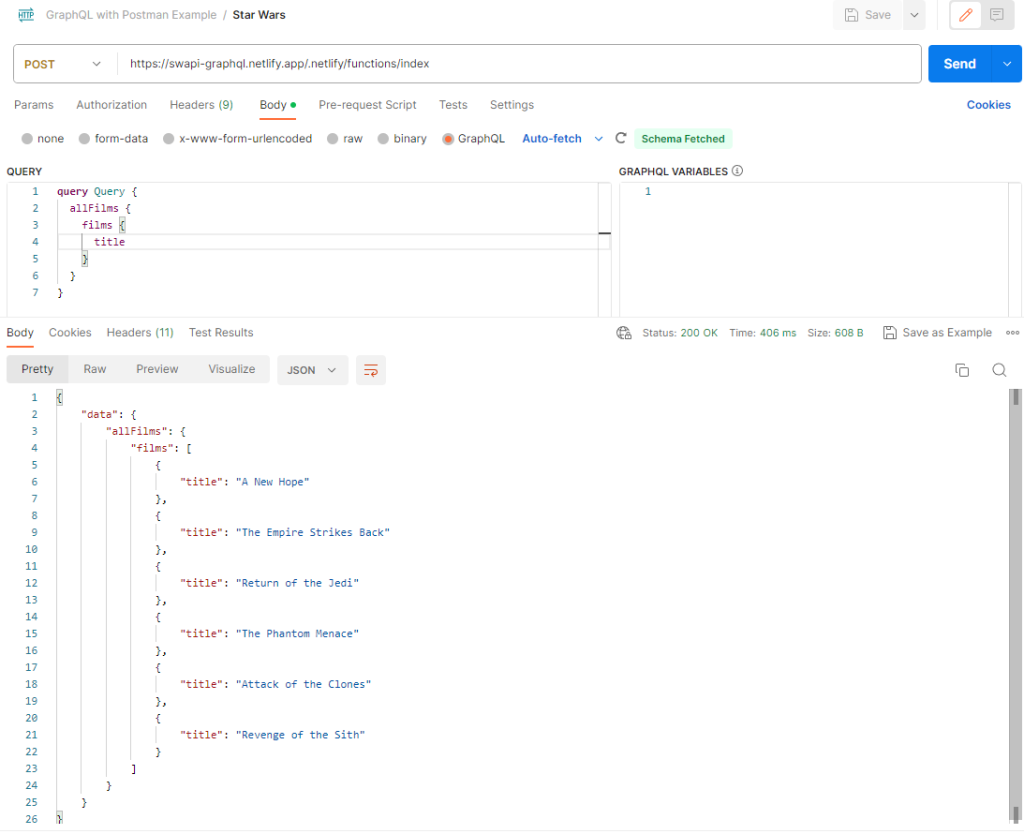Open the comments icon
This screenshot has height=834, width=1024.
pyautogui.click(x=996, y=15)
